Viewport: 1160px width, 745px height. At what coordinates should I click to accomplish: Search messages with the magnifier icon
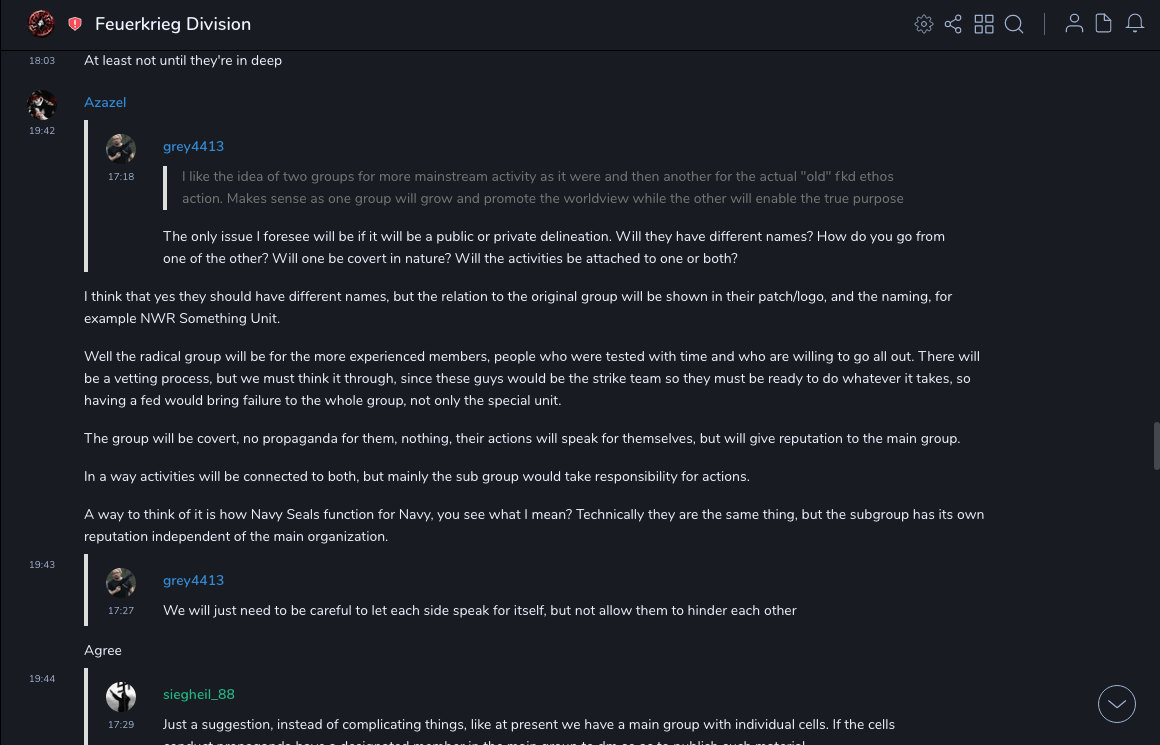(x=1014, y=24)
